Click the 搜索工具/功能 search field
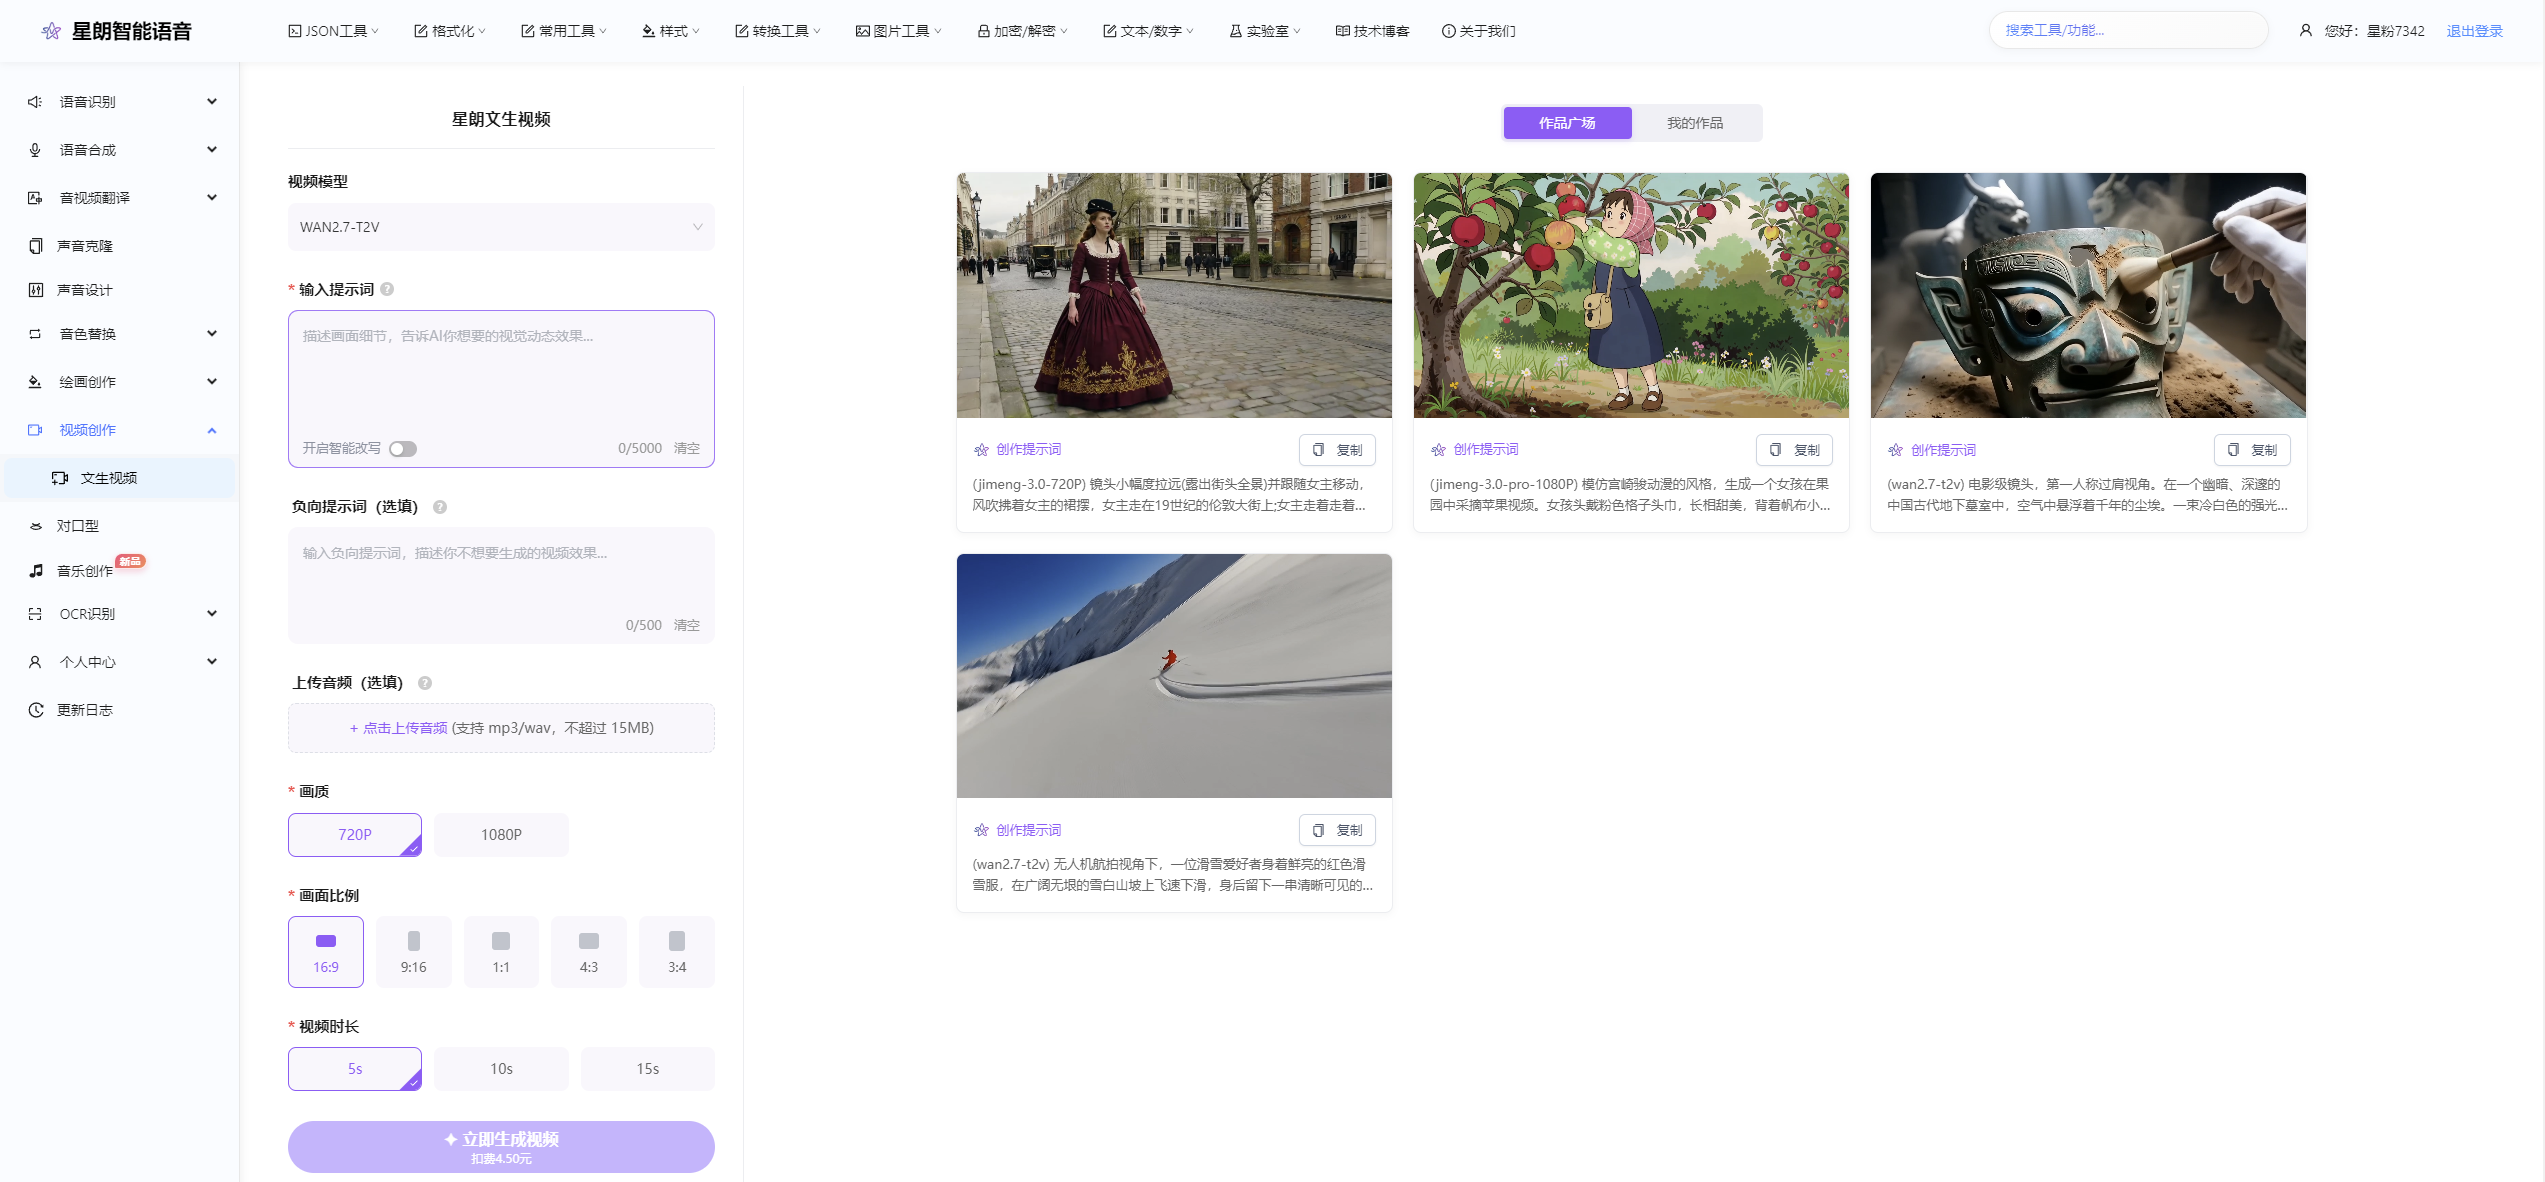 point(2128,30)
